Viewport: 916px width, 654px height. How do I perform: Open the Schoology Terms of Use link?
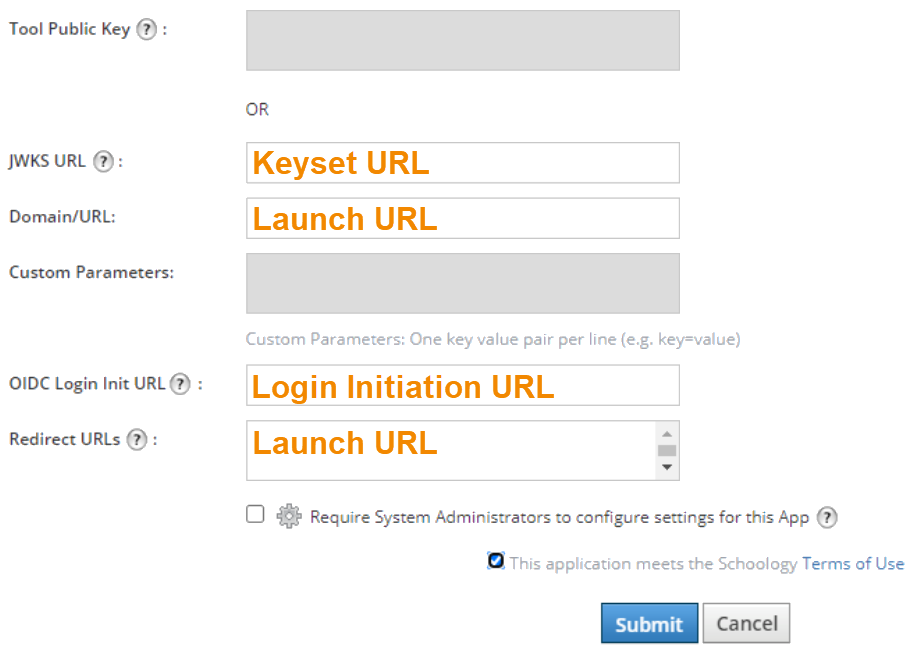coord(853,563)
